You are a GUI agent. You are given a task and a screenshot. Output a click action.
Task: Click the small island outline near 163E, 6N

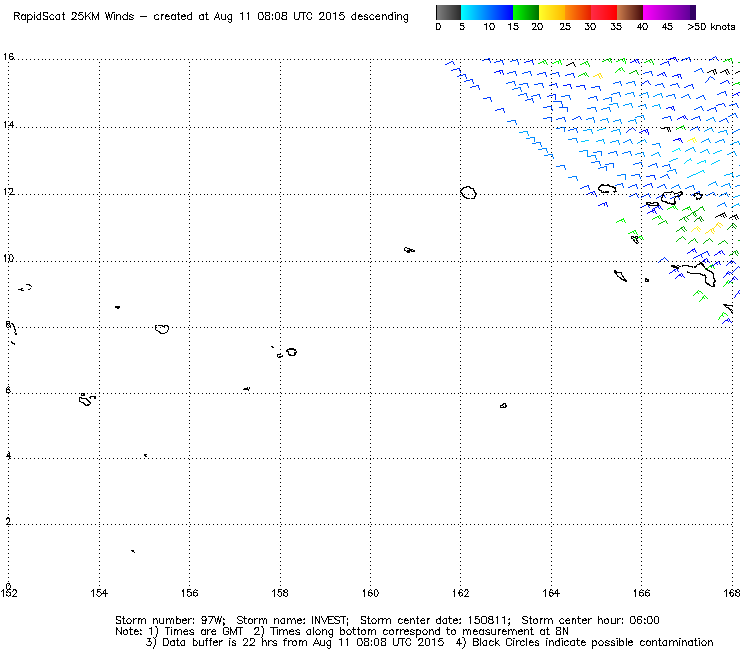pyautogui.click(x=504, y=405)
